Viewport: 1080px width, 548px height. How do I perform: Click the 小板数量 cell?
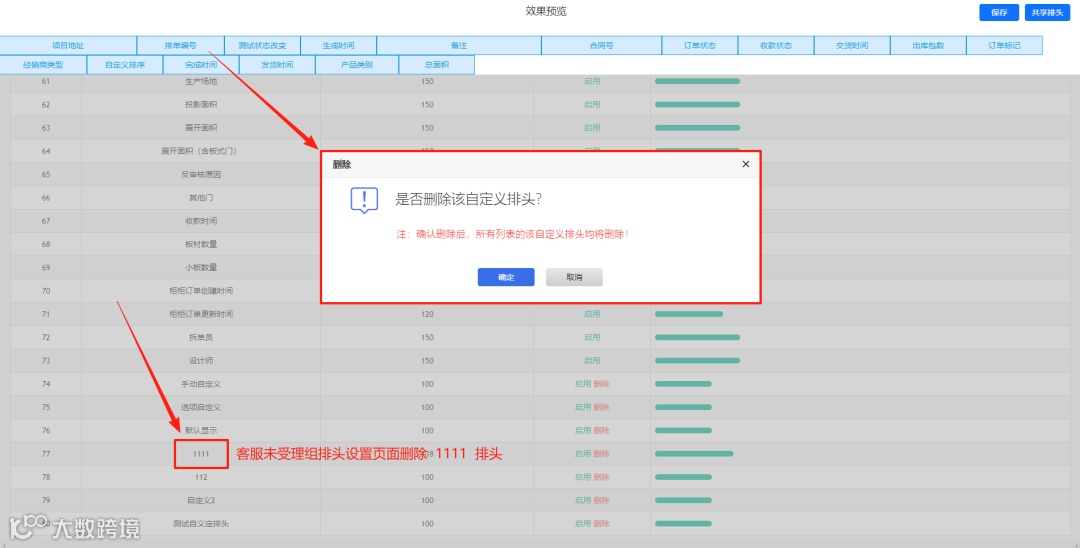click(x=201, y=268)
